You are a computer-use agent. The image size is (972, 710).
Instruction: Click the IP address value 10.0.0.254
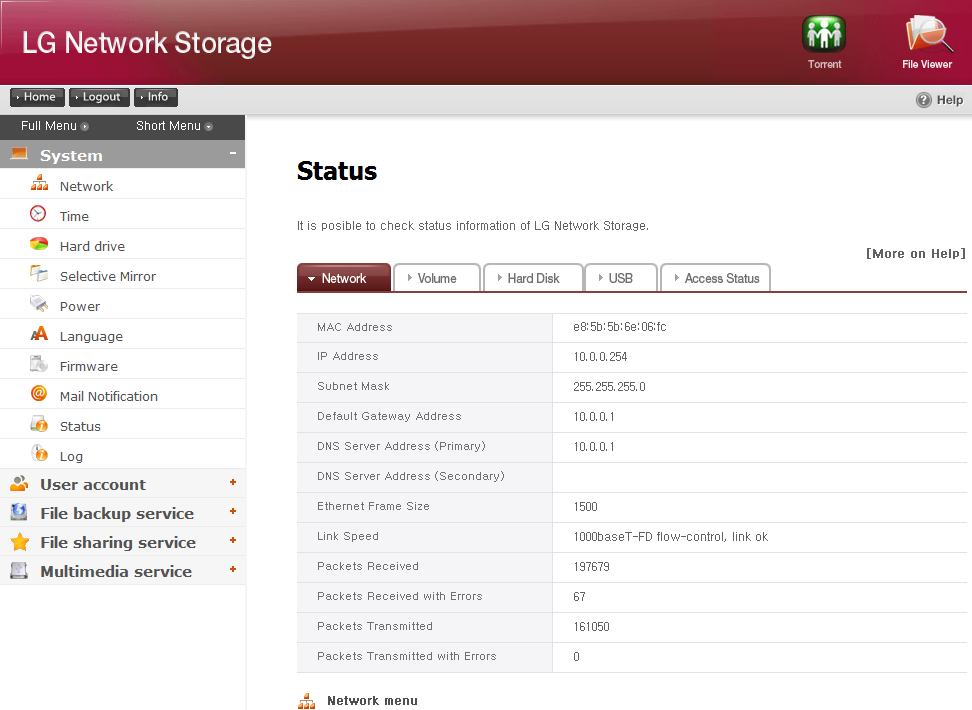tap(600, 357)
